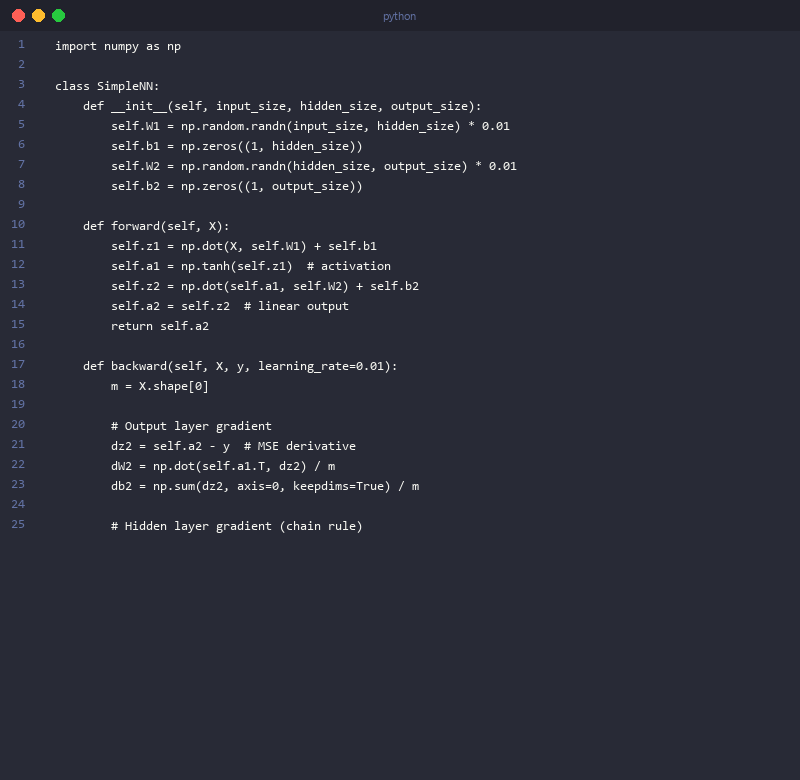Screen dimensions: 800x780
Task: Click the 'python' title label
Action: pos(399,16)
